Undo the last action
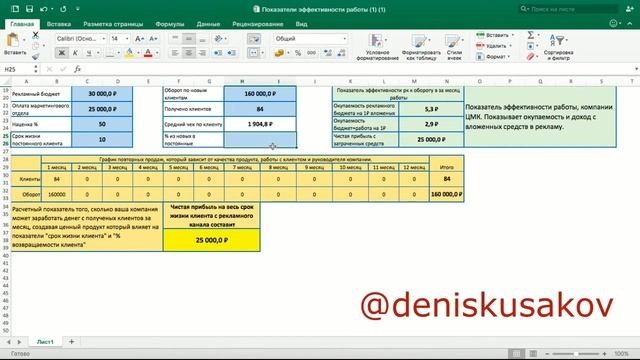 tap(44, 9)
